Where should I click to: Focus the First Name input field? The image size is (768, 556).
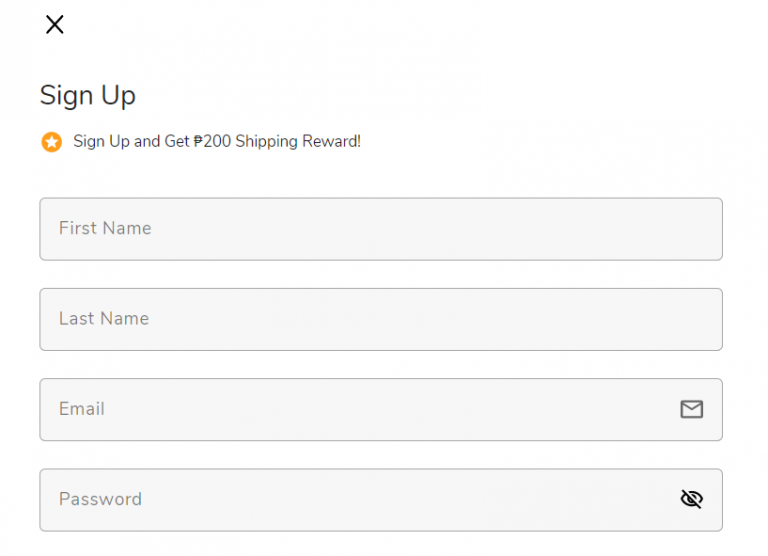tap(380, 229)
